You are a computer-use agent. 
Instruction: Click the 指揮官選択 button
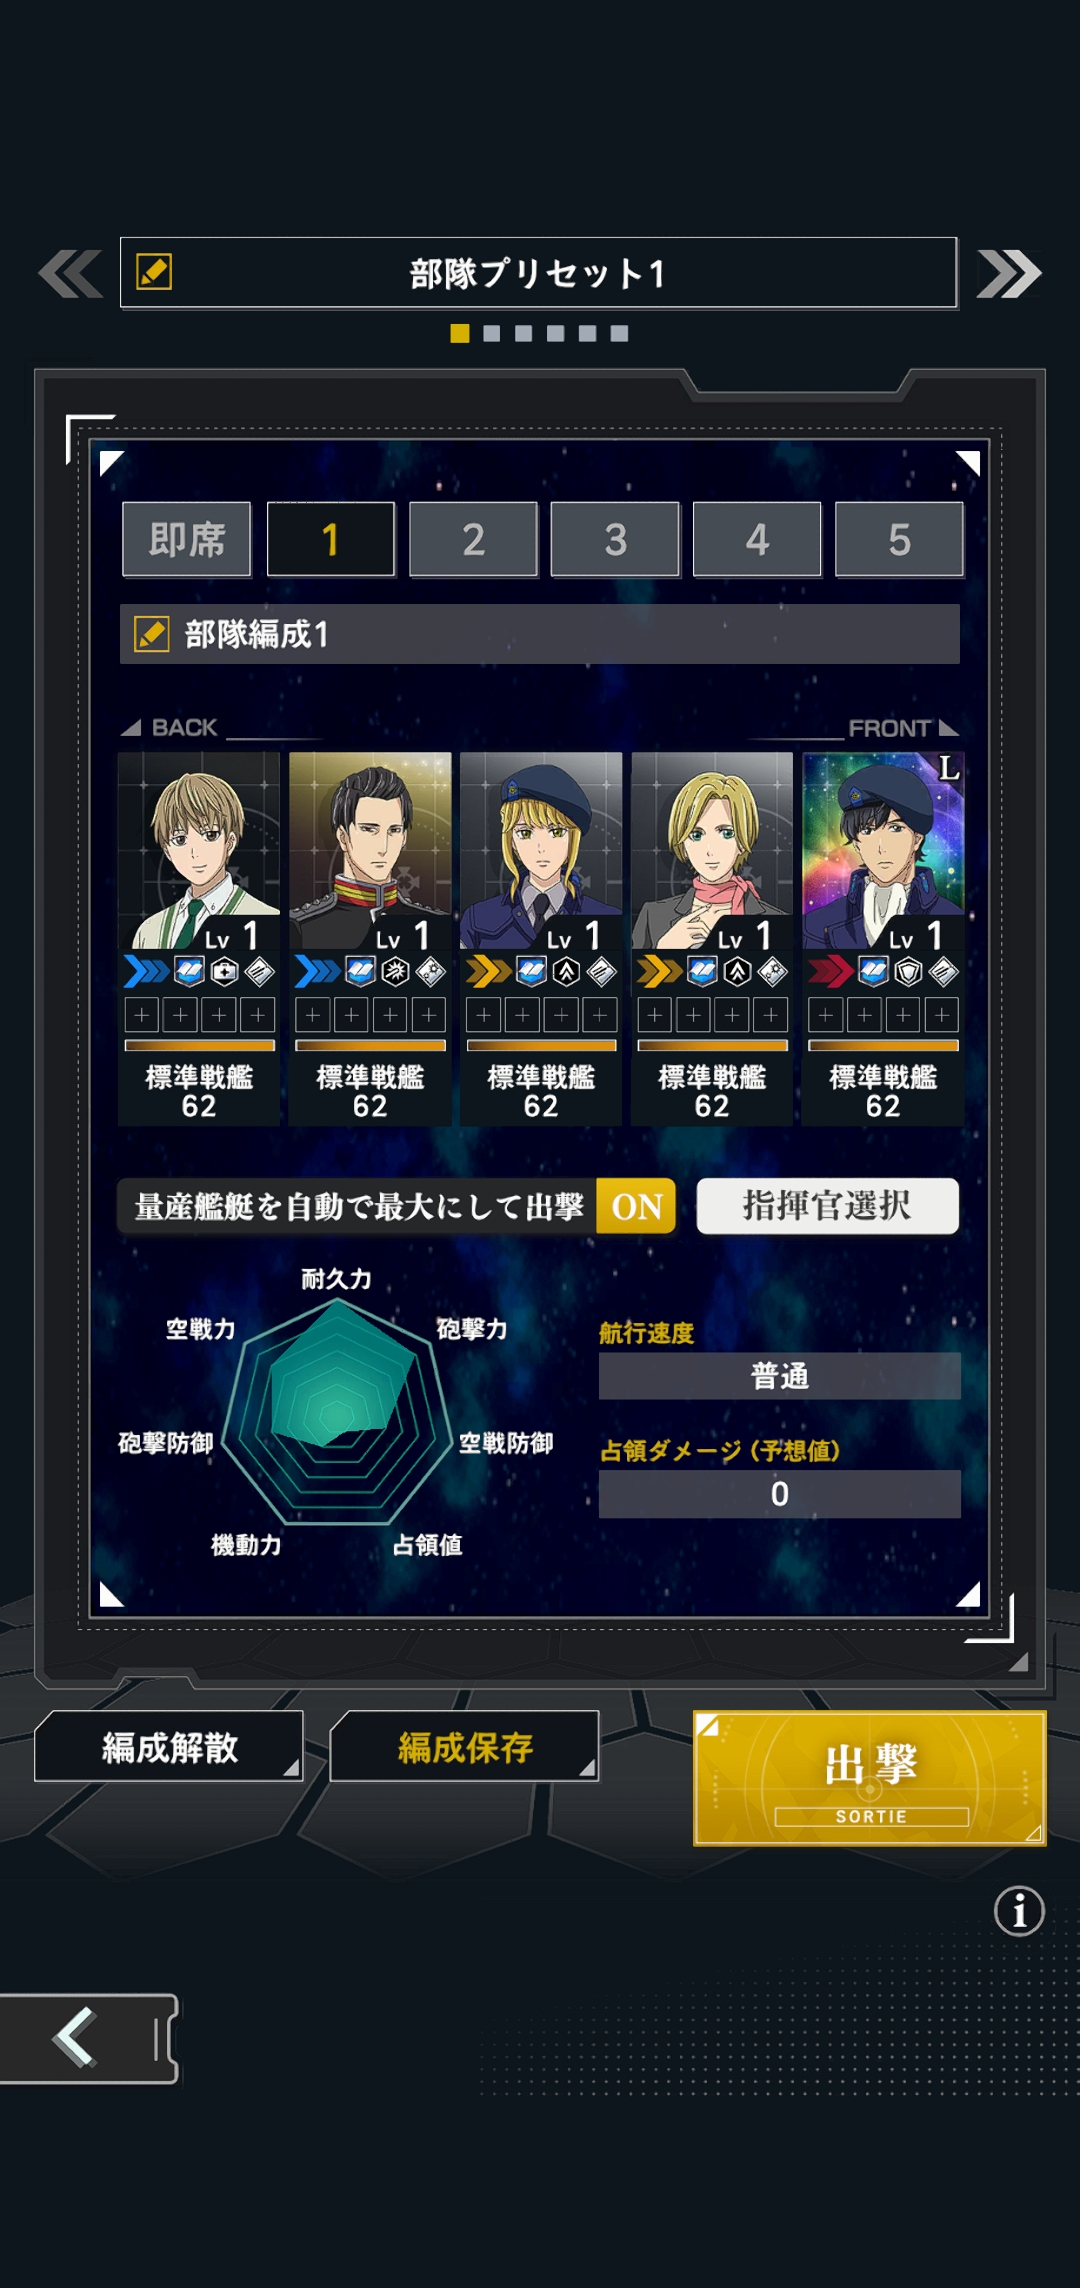pyautogui.click(x=827, y=1206)
